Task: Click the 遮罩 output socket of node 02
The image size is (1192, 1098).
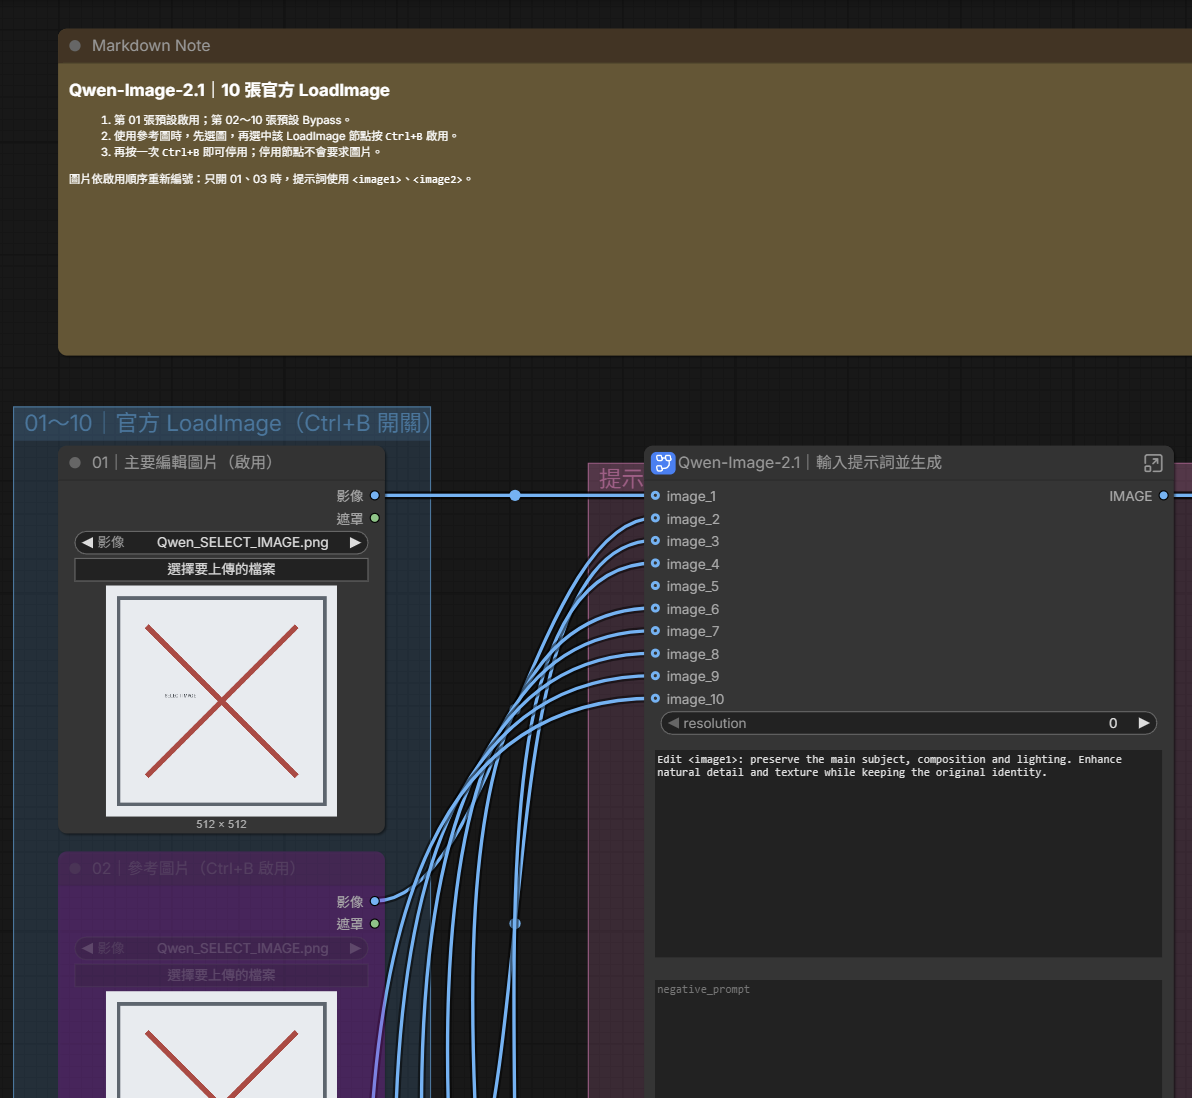Action: pyautogui.click(x=375, y=924)
